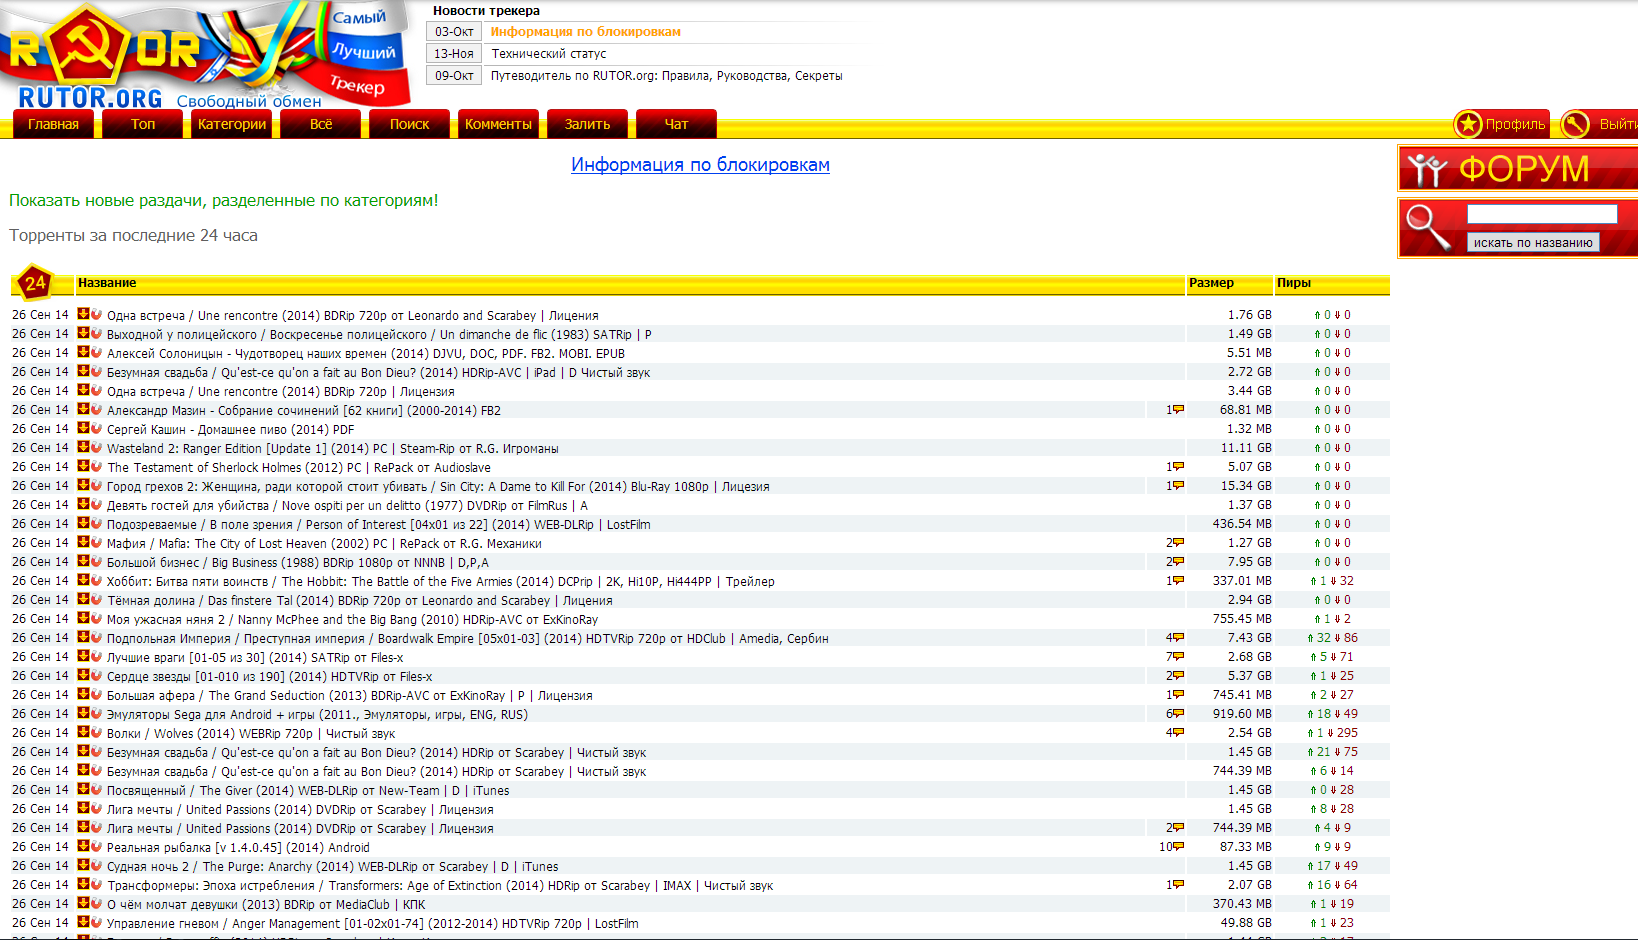The width and height of the screenshot is (1638, 940).
Task: Download torrent for Посвященный / The Giver
Action: 84,789
